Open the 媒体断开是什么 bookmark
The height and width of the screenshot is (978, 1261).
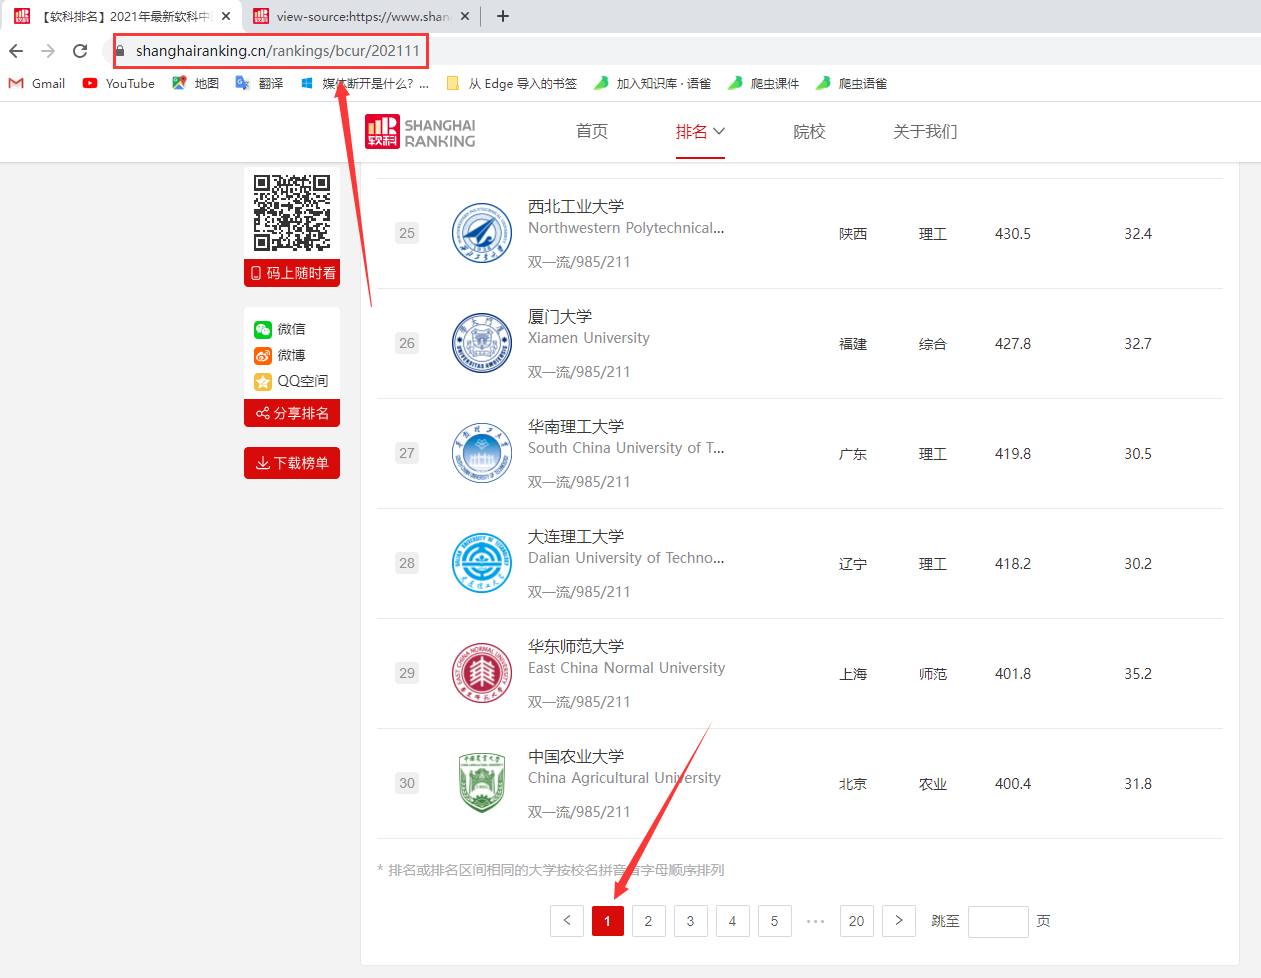(365, 84)
